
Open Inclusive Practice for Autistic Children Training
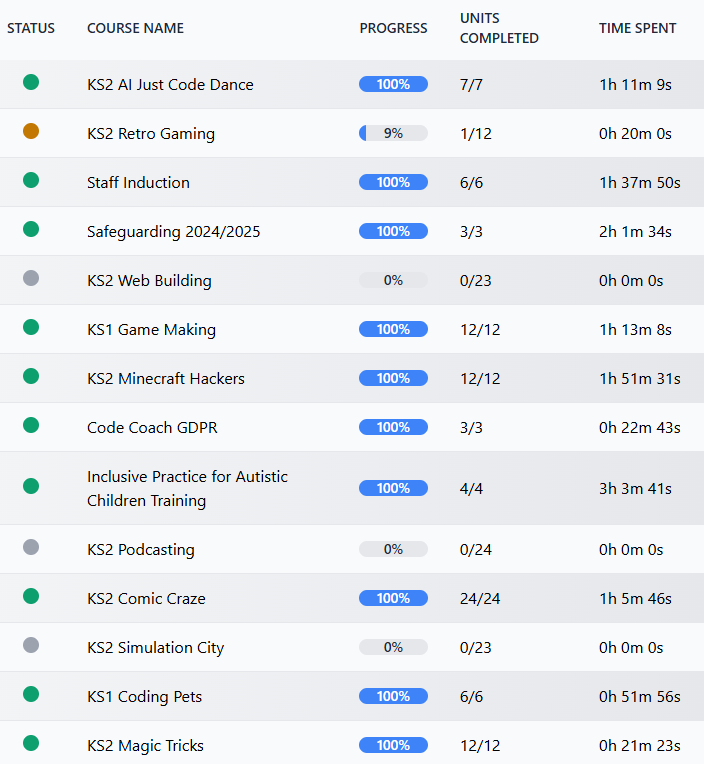coord(187,488)
